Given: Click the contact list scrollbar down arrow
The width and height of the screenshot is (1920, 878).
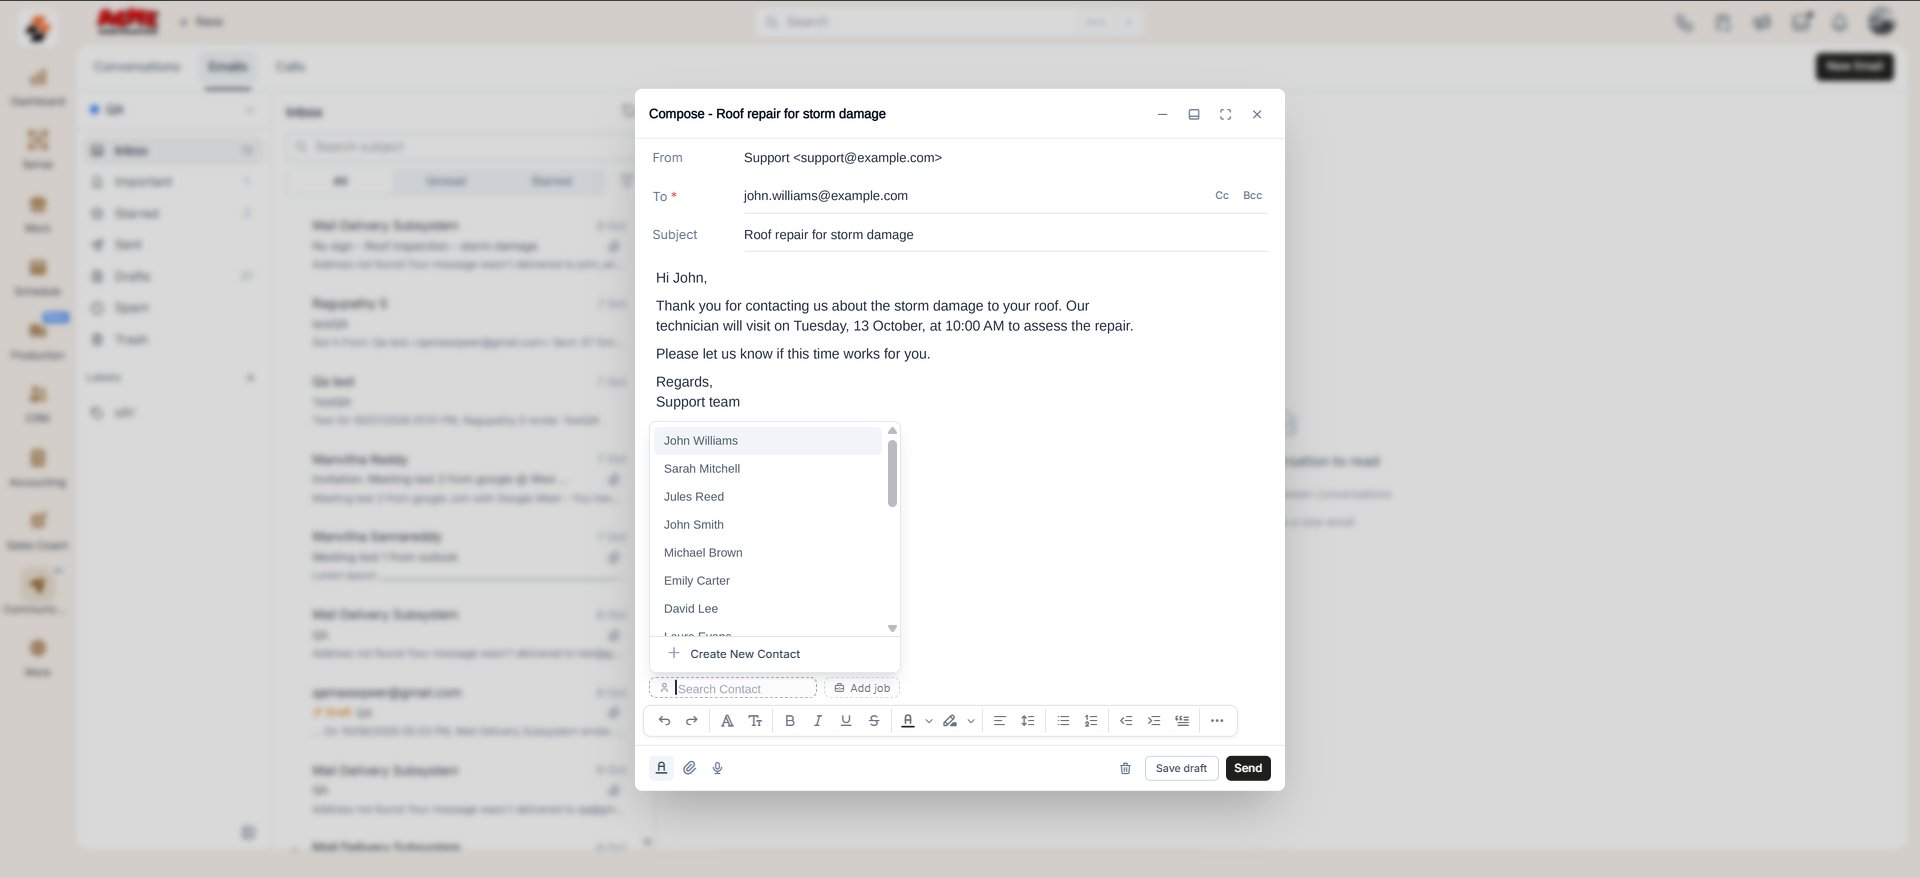Looking at the screenshot, I should point(892,629).
